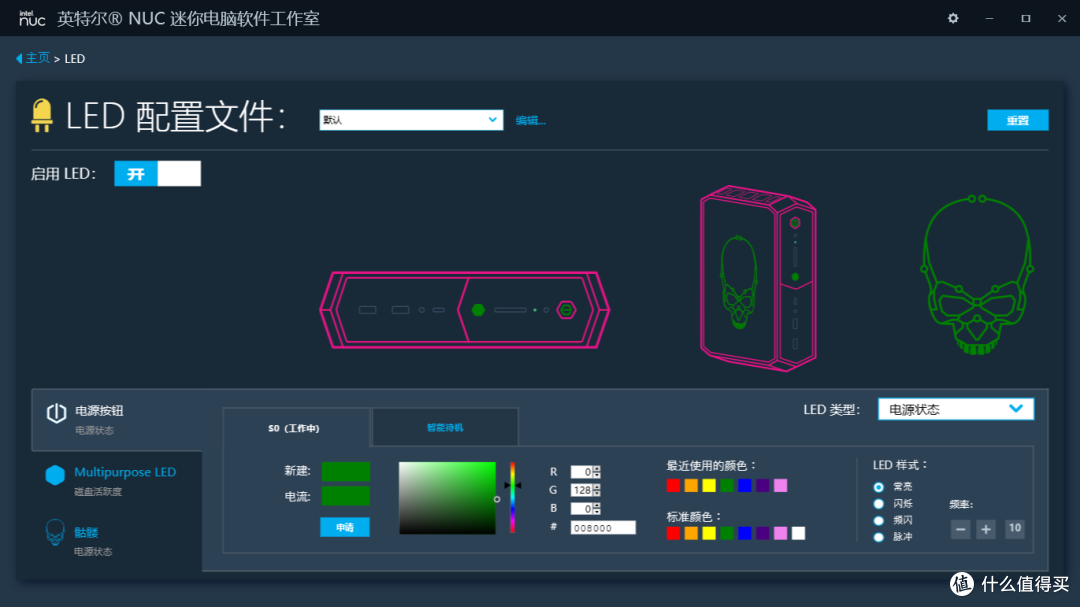Minimize the NUC software window
This screenshot has width=1080, height=607.
989,19
